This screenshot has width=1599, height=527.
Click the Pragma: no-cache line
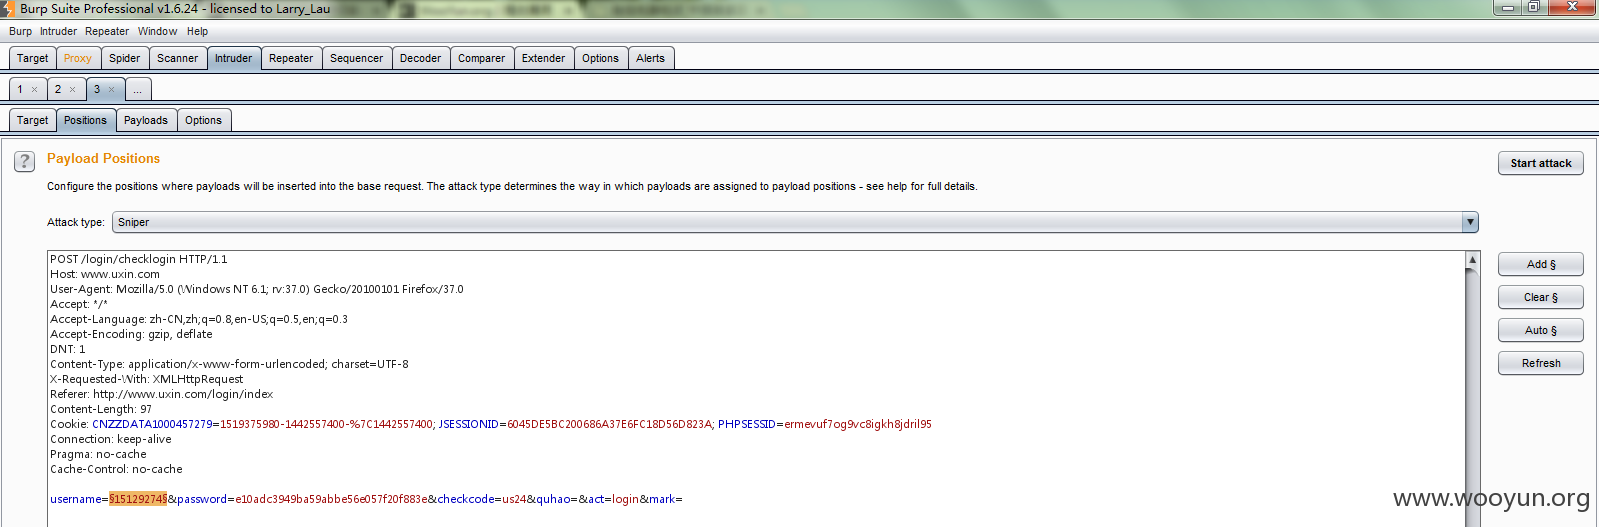pos(98,454)
